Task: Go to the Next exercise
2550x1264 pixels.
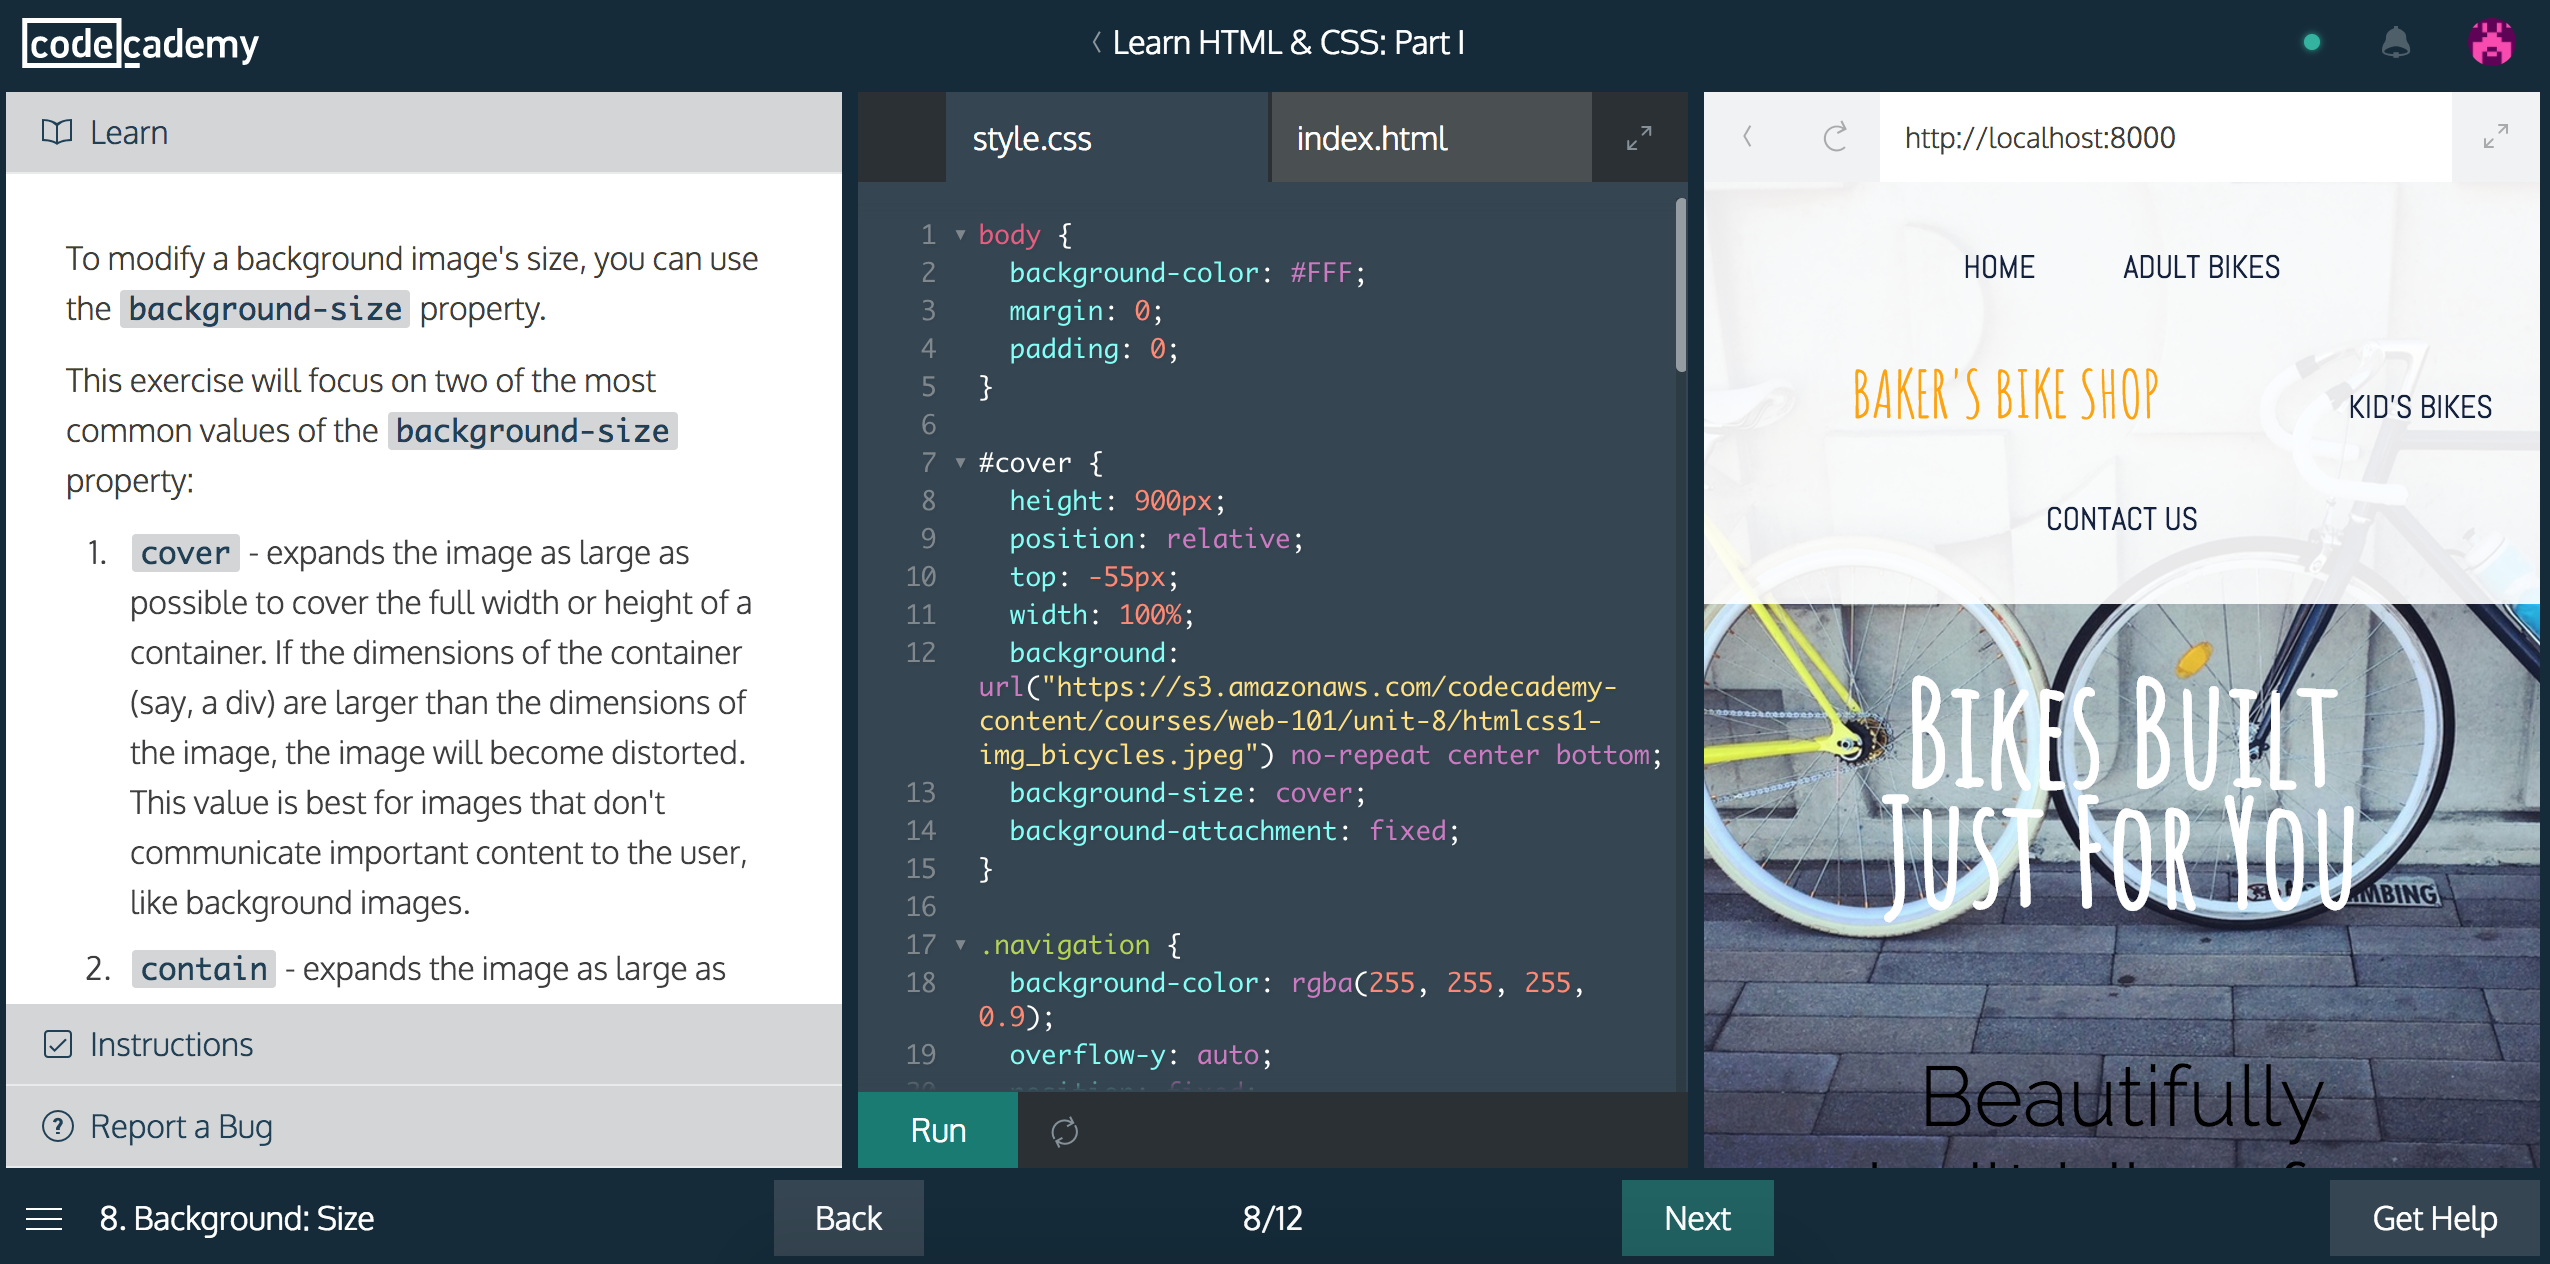Action: 1697,1218
